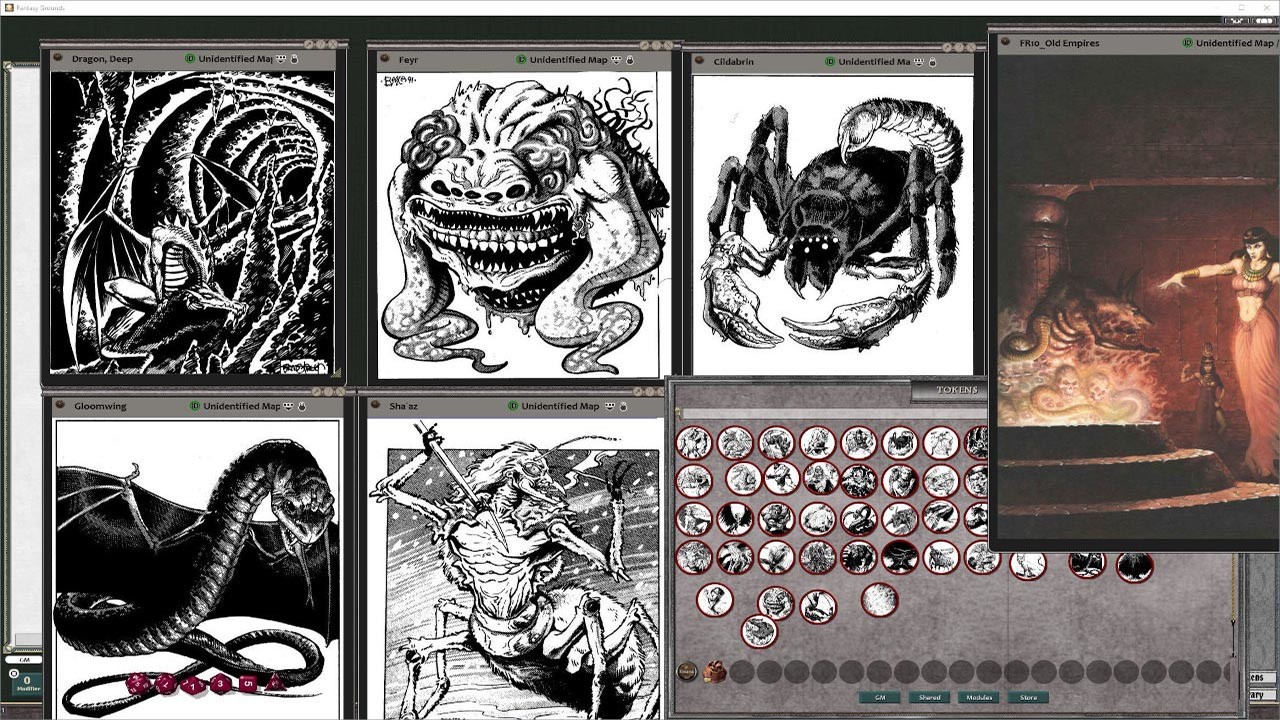Click the green ID icon on the FR10_Old Empires window
This screenshot has width=1280, height=720.
[x=1189, y=44]
